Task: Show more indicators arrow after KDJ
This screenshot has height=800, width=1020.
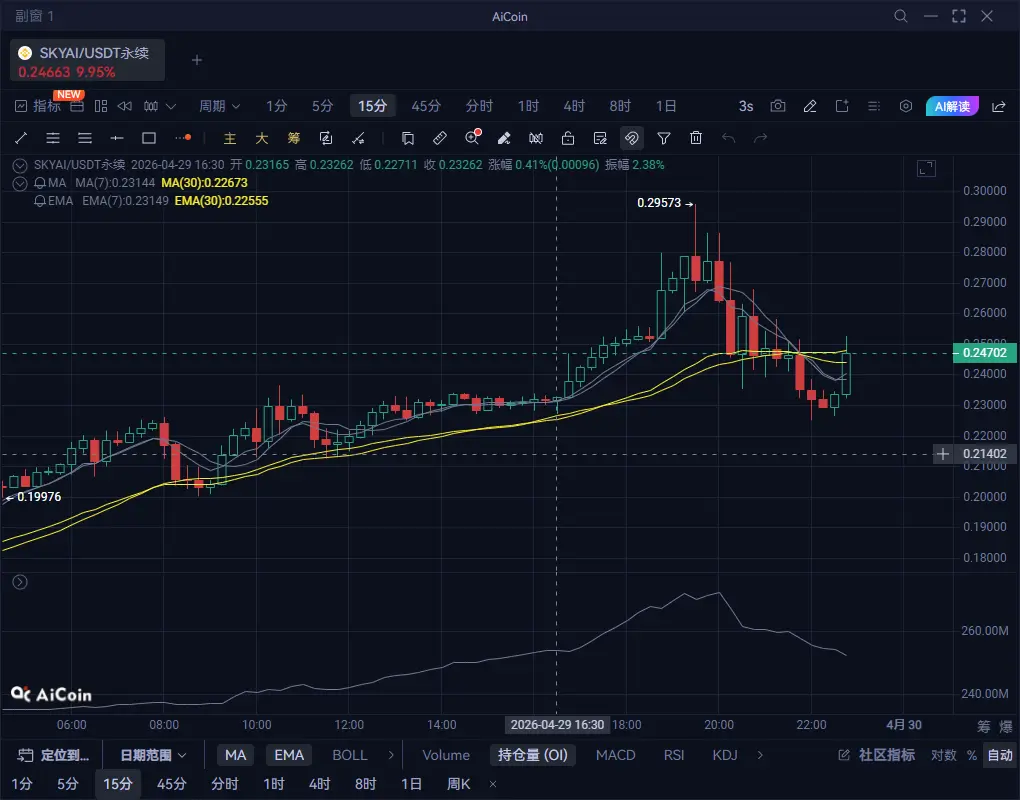Action: [x=760, y=755]
